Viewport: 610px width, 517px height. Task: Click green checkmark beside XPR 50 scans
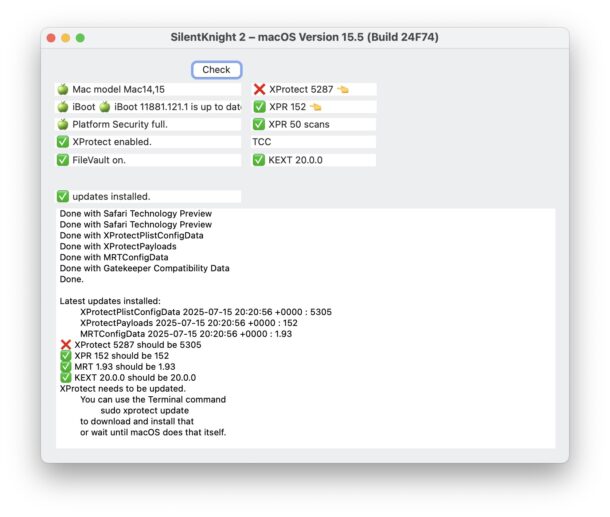tap(260, 125)
